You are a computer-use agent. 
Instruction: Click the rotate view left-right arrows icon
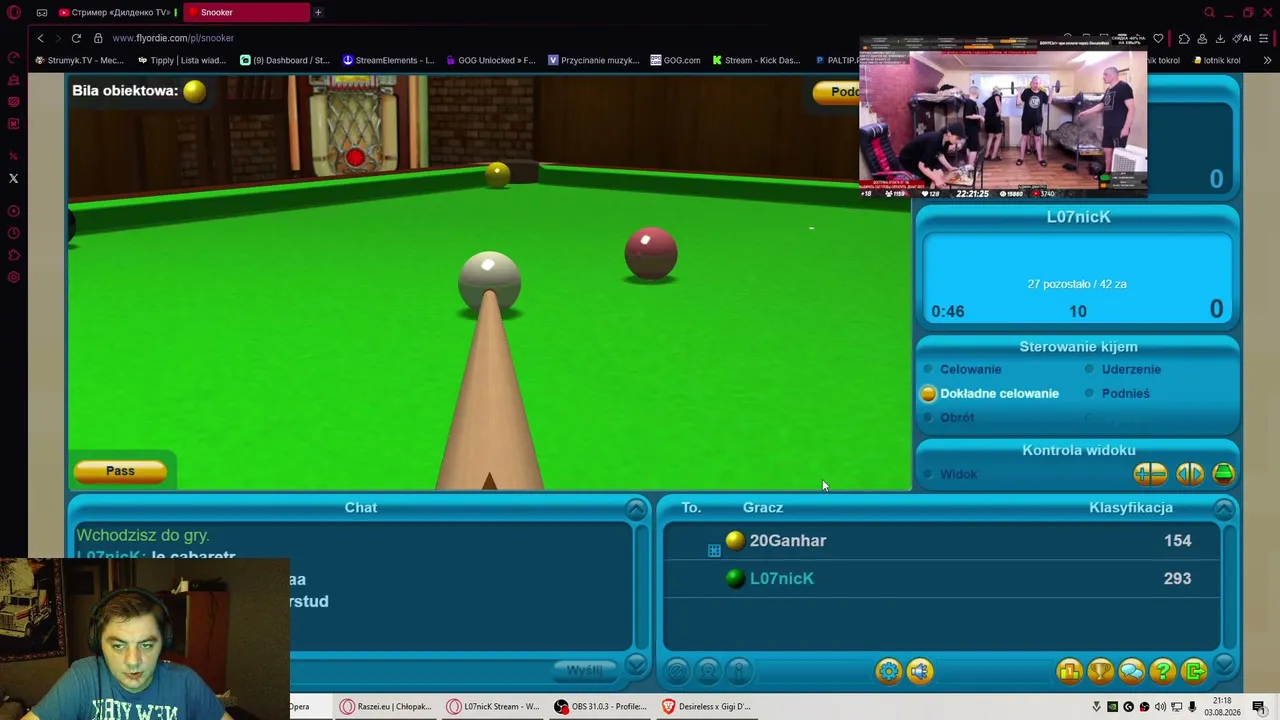(x=1190, y=474)
